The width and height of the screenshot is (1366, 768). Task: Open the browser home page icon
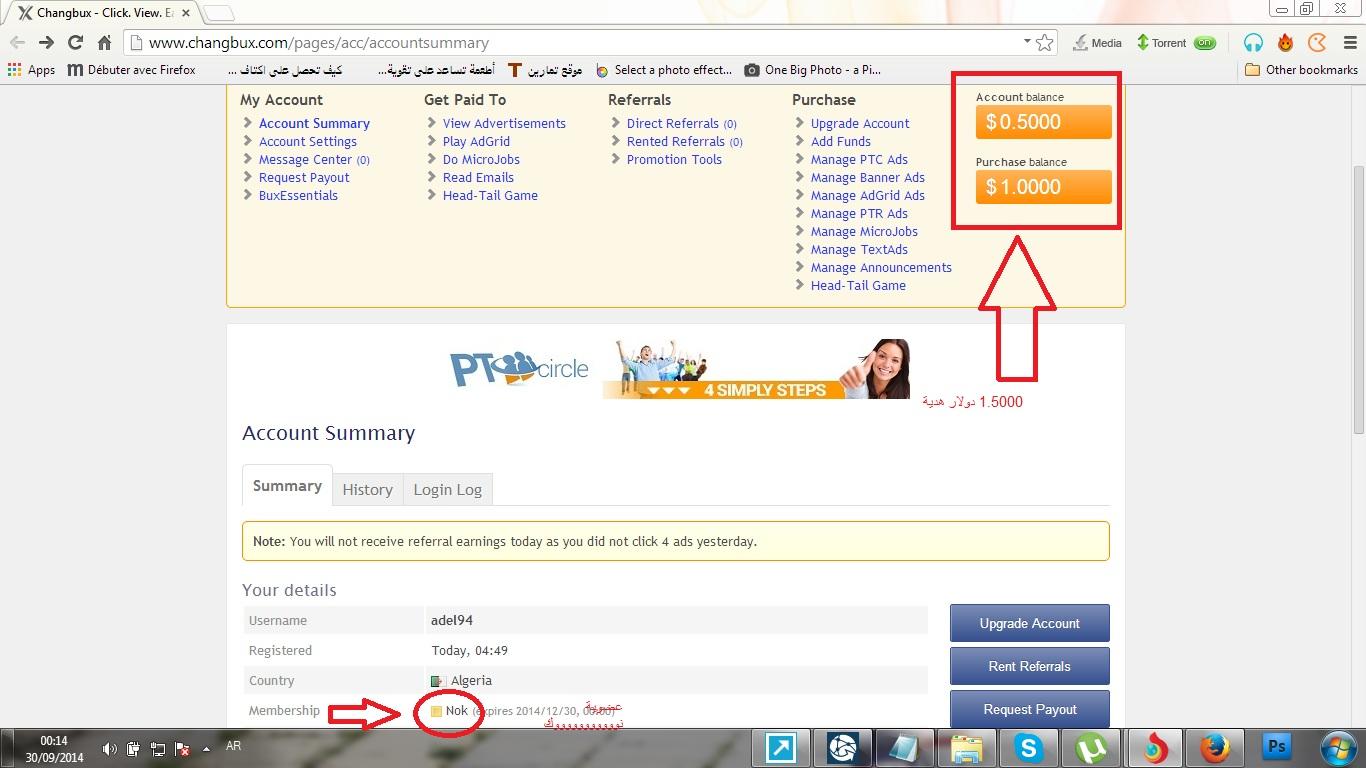(x=104, y=43)
